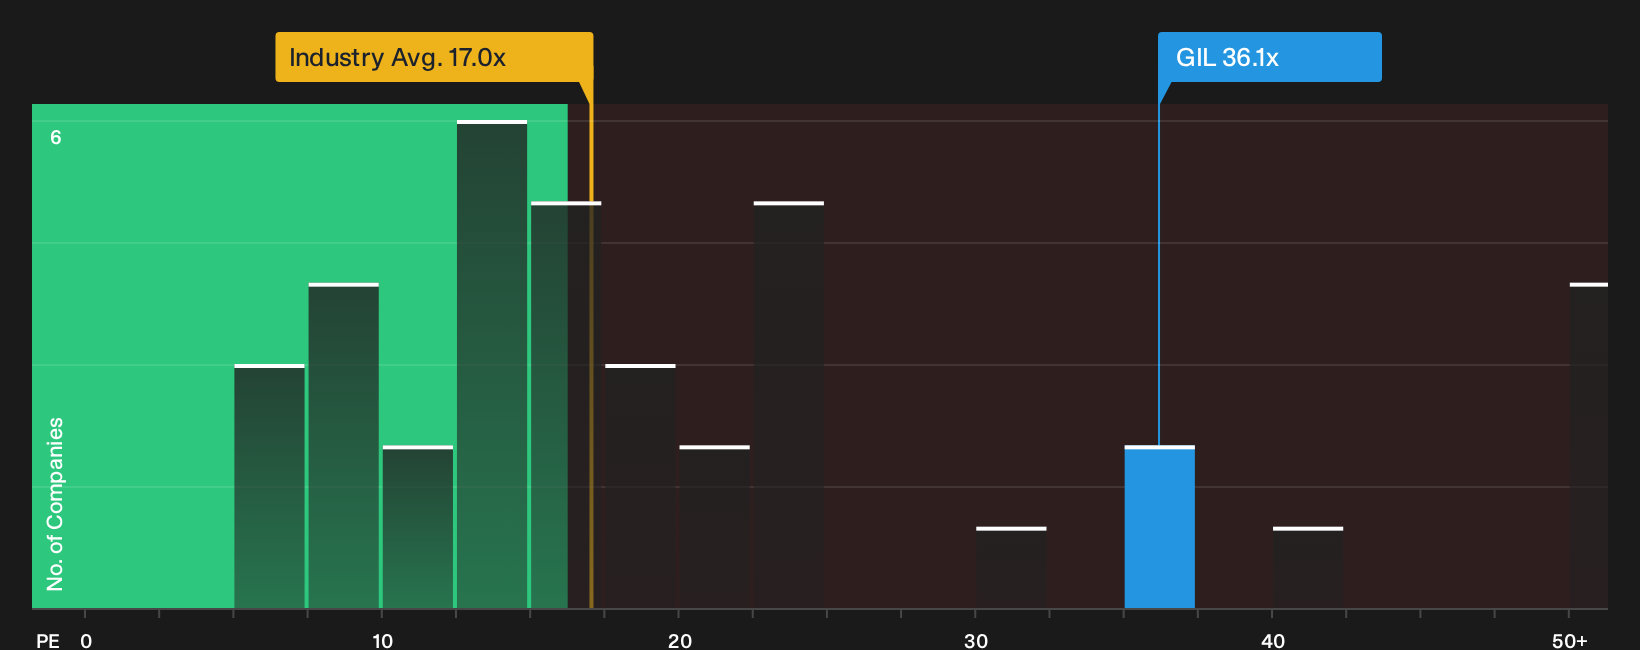Click the bar at PE 7.5 to 10
This screenshot has height=650, width=1640.
[343, 446]
